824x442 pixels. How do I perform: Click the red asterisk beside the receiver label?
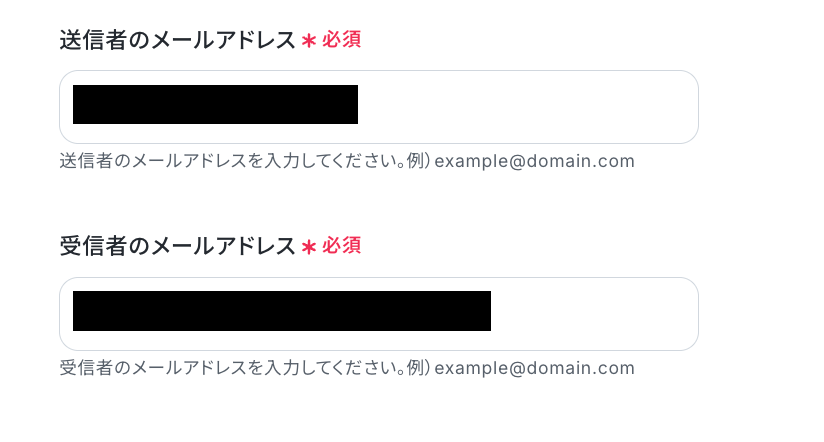(309, 247)
